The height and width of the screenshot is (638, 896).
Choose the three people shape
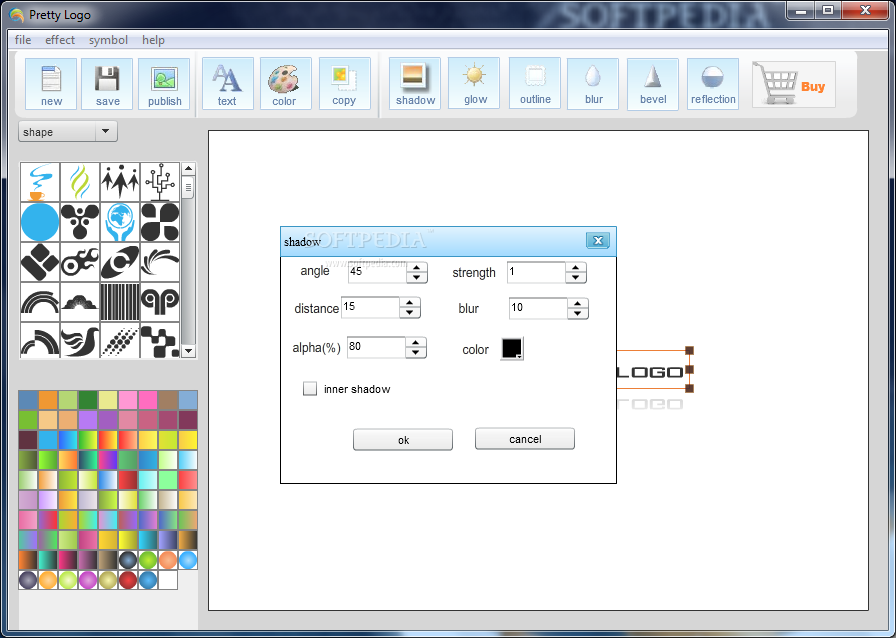click(120, 182)
